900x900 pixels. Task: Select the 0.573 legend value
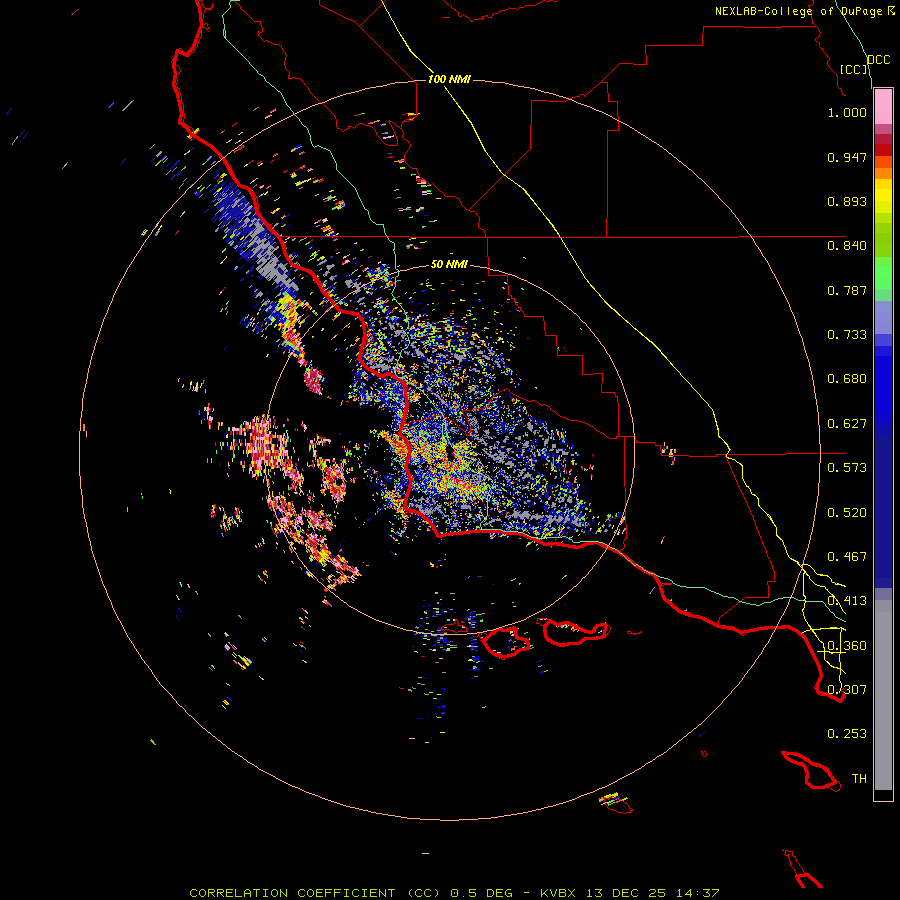click(847, 468)
